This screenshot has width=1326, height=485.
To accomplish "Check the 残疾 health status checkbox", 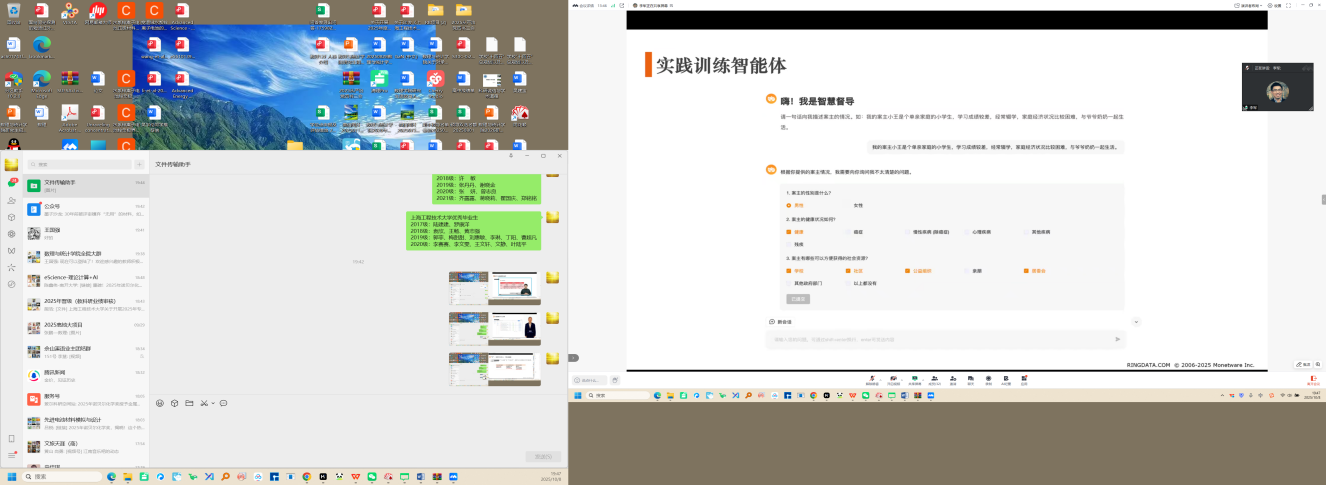I will pyautogui.click(x=789, y=244).
